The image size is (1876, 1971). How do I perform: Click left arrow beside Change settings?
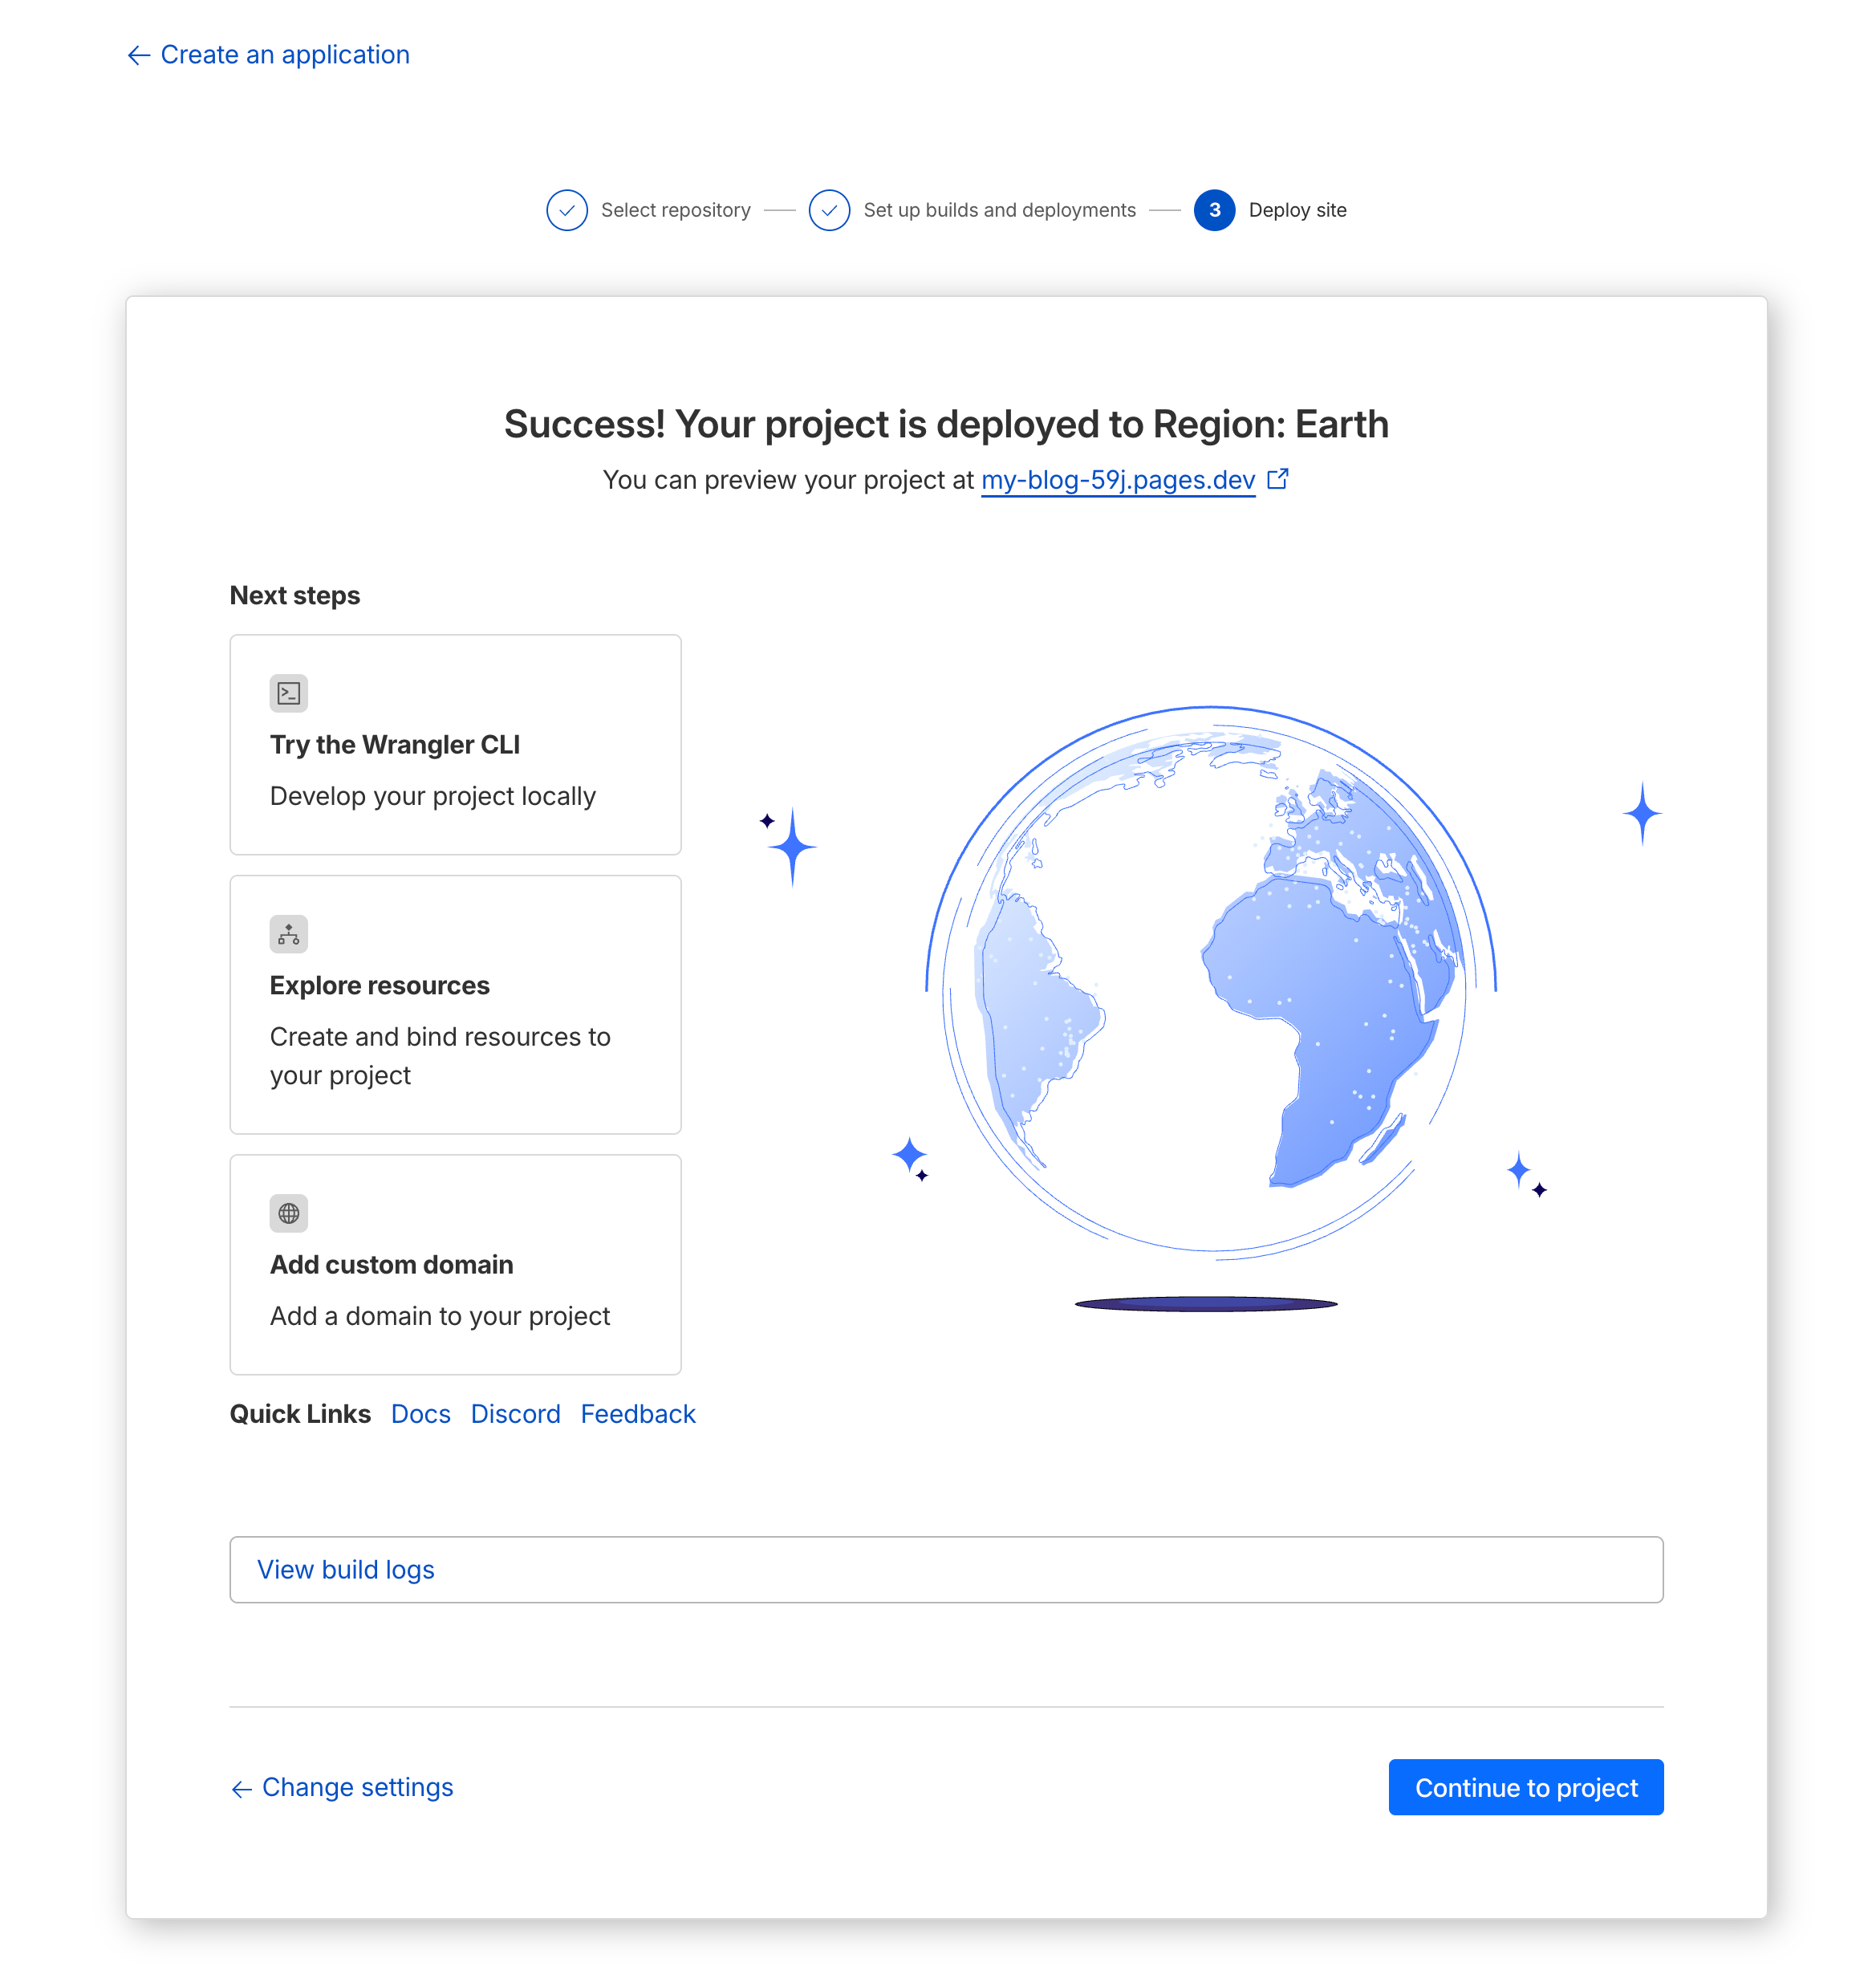(x=241, y=1789)
